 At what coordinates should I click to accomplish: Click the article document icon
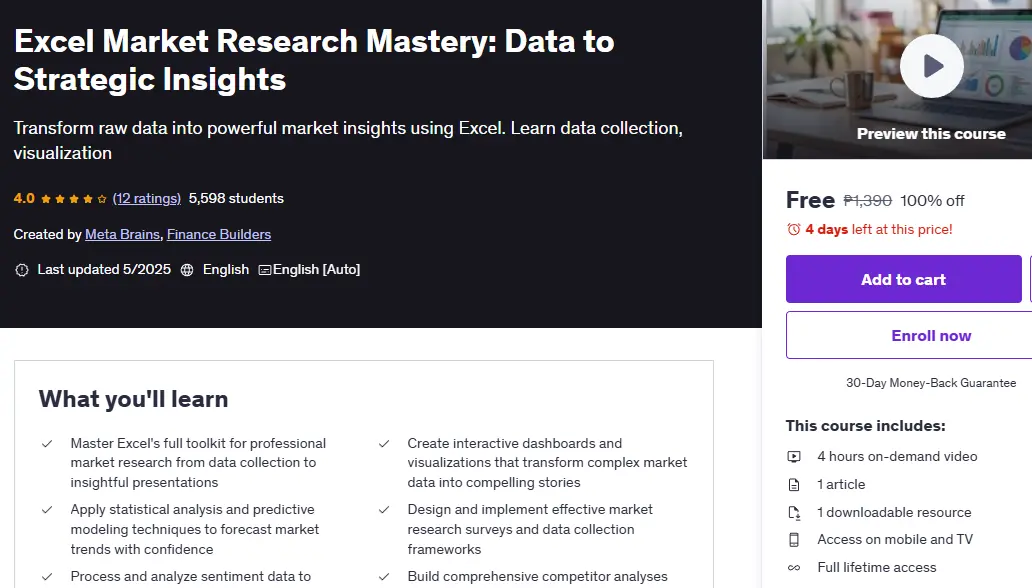pos(794,485)
